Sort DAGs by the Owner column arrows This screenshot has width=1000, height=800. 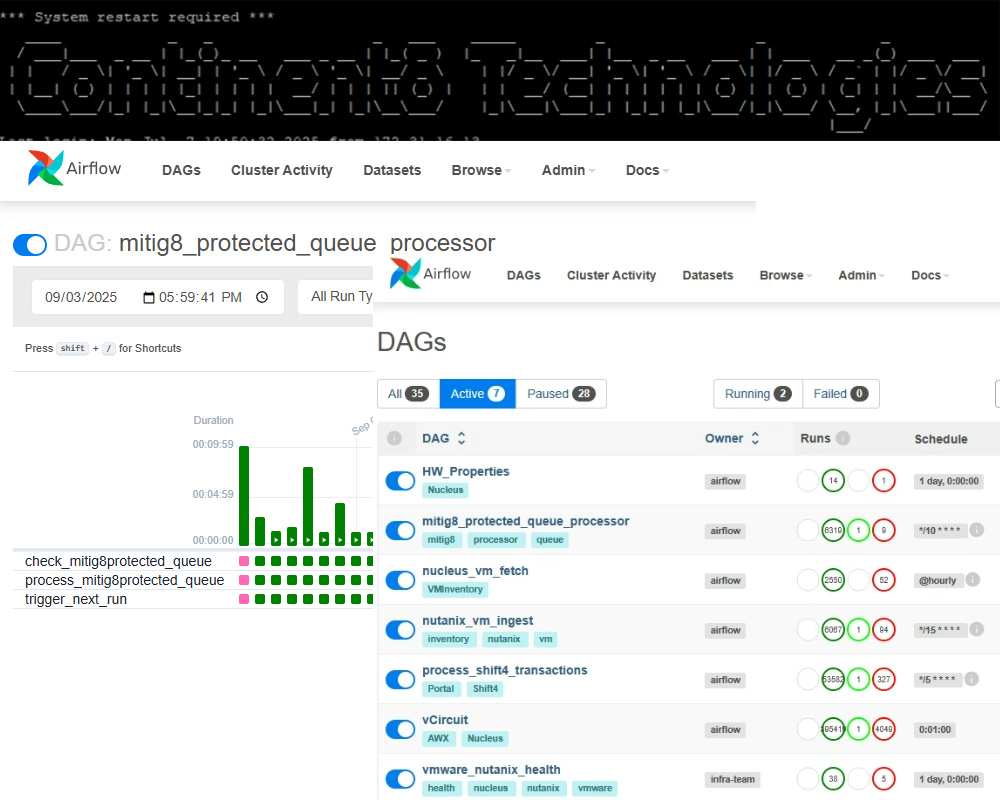pos(755,438)
